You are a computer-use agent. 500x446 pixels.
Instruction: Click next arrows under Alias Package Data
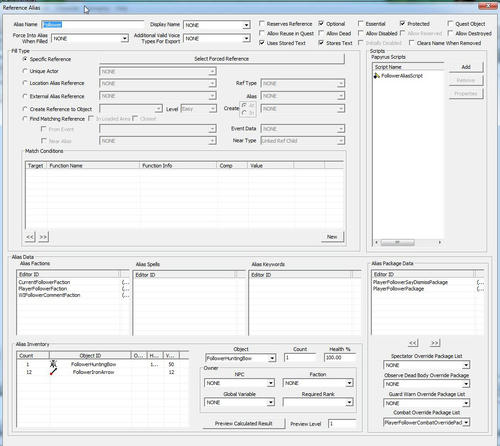pyautogui.click(x=435, y=343)
